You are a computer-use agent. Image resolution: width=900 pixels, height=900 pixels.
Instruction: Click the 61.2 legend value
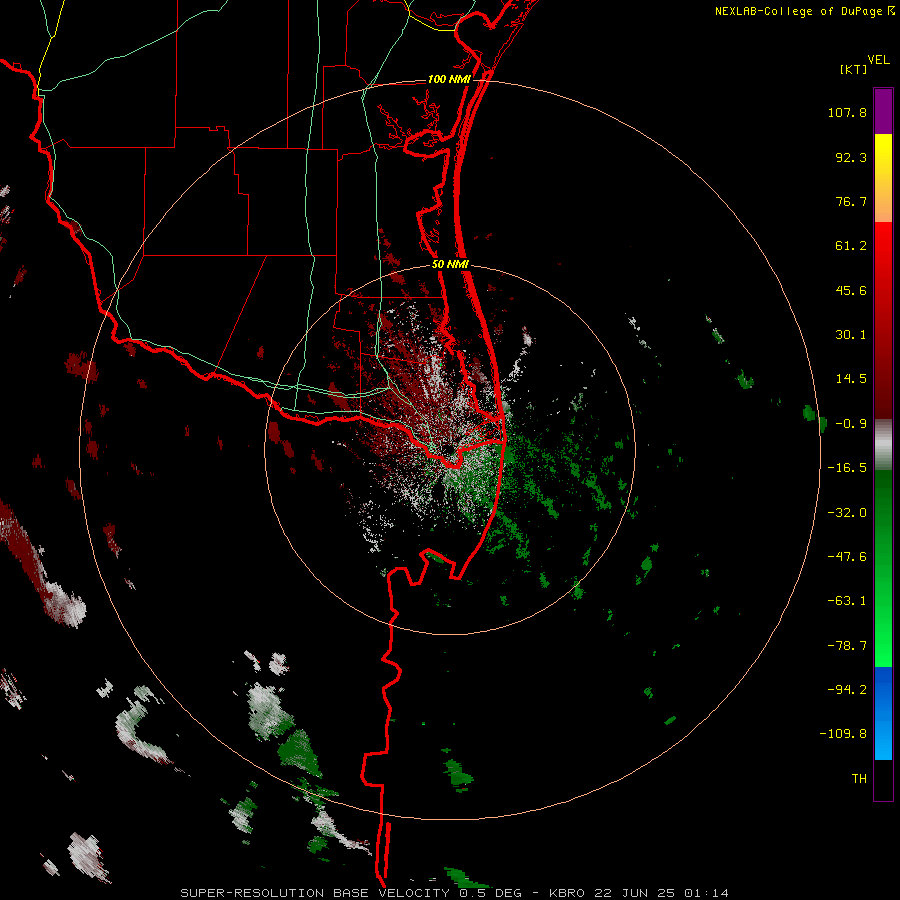click(x=851, y=246)
